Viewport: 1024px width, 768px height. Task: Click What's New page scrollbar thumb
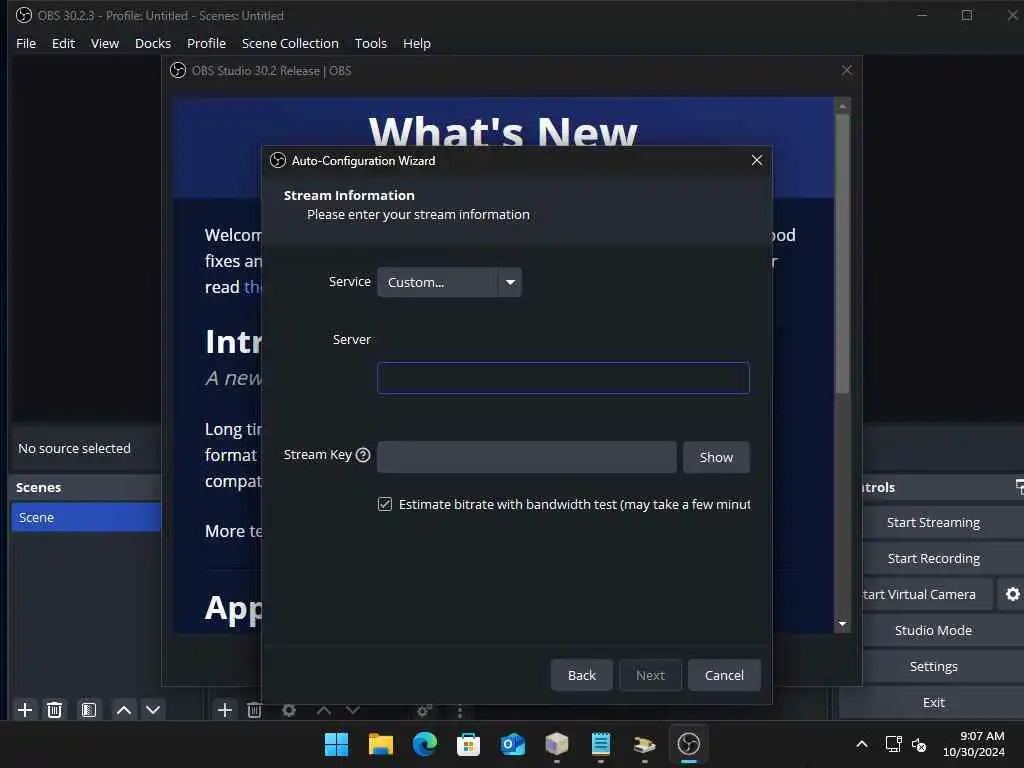click(x=843, y=253)
